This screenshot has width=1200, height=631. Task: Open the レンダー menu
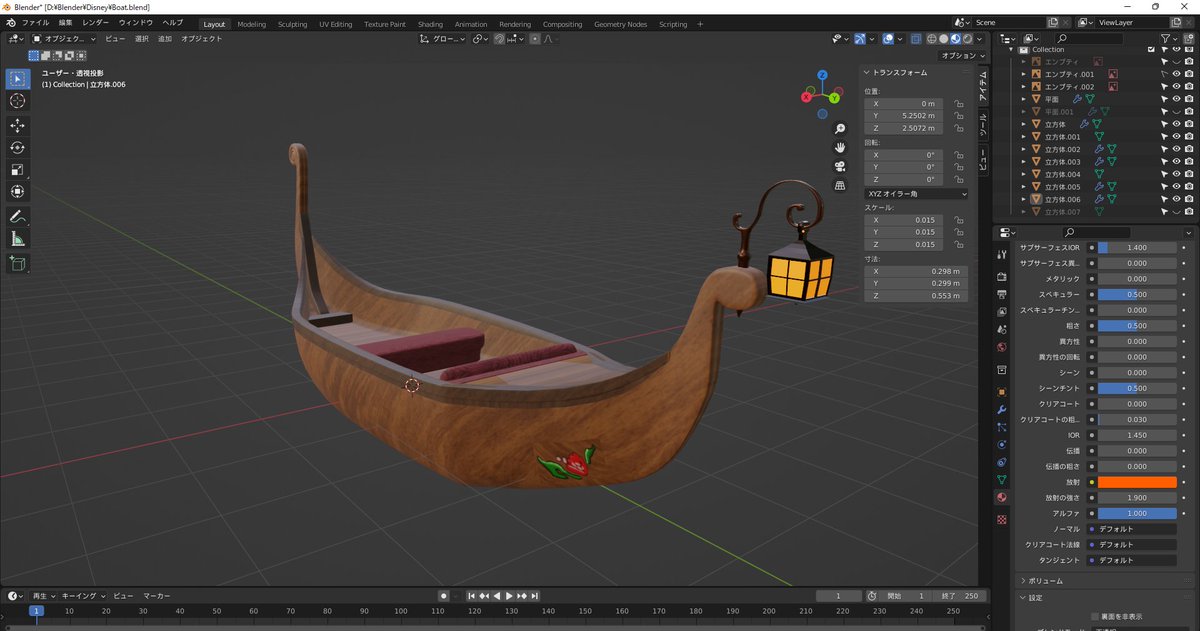[96, 22]
